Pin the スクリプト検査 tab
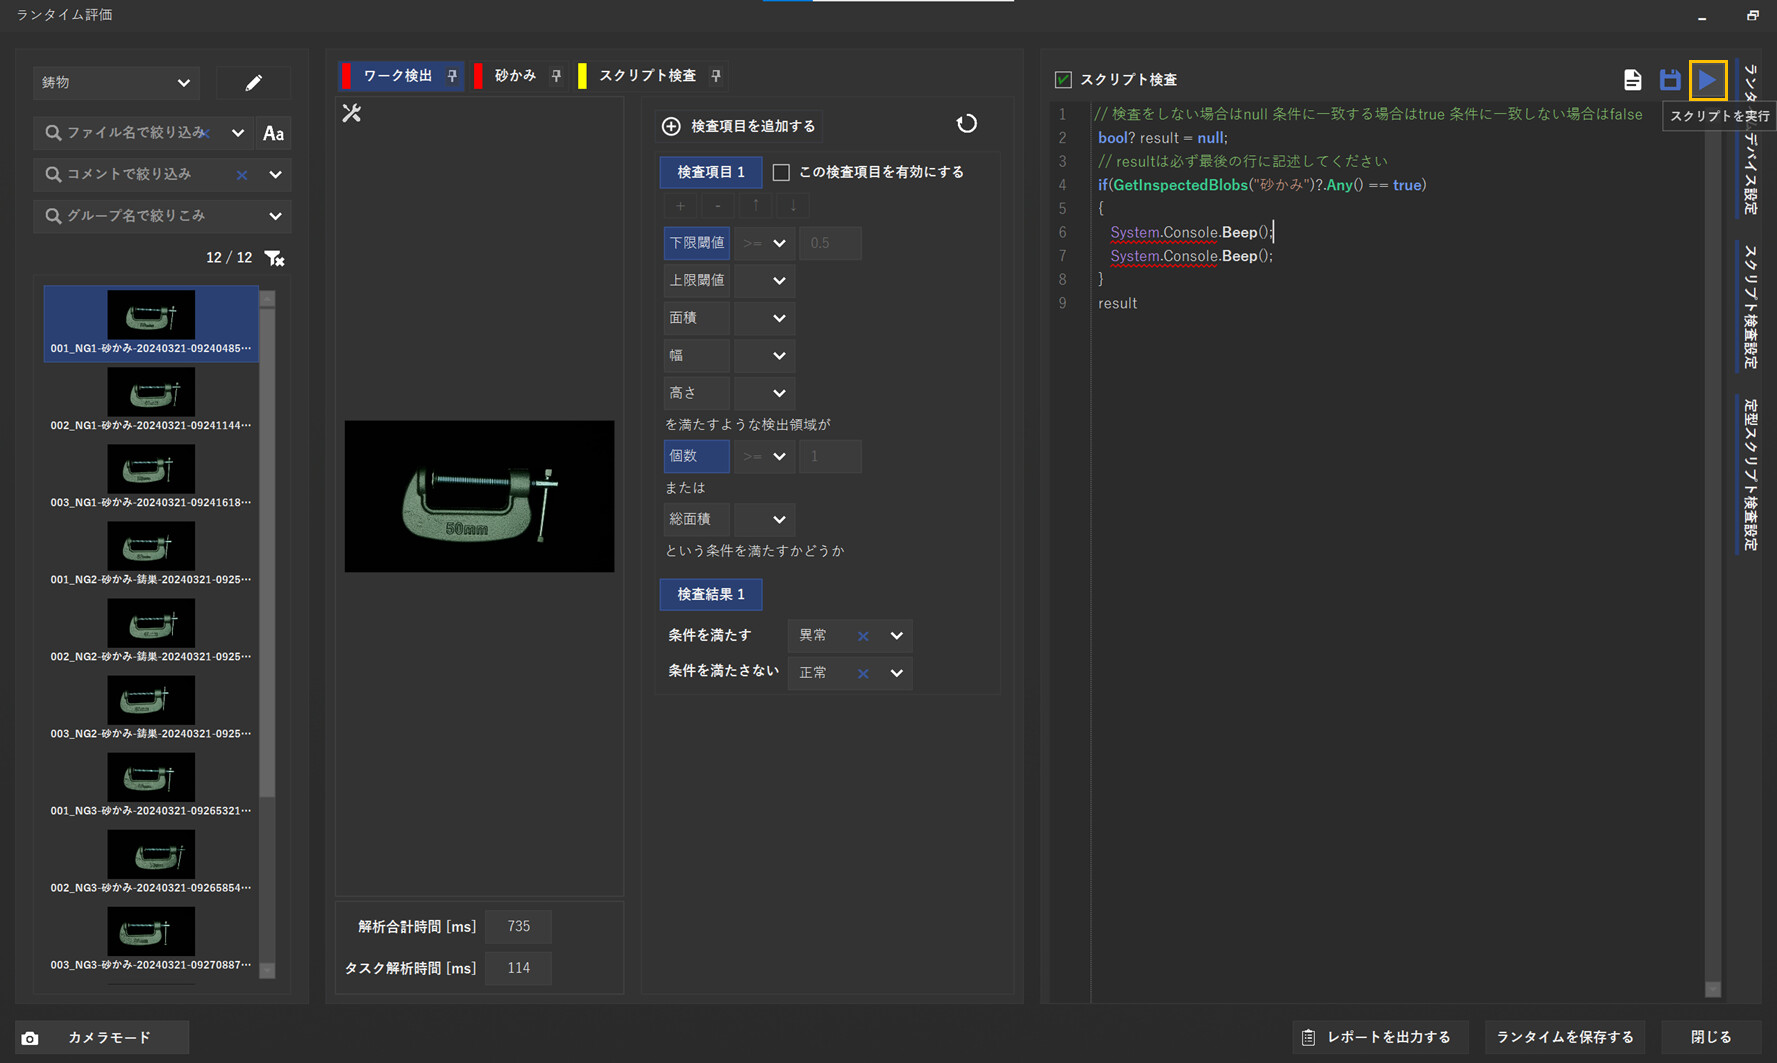The width and height of the screenshot is (1777, 1063). pyautogui.click(x=716, y=76)
